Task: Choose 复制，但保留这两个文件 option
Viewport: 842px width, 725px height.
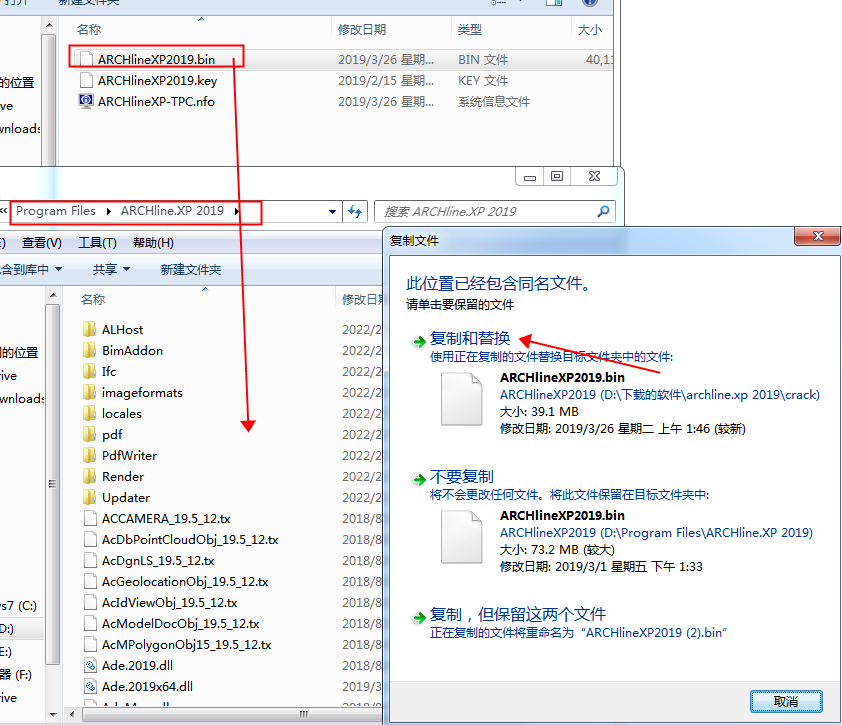Action: click(518, 614)
